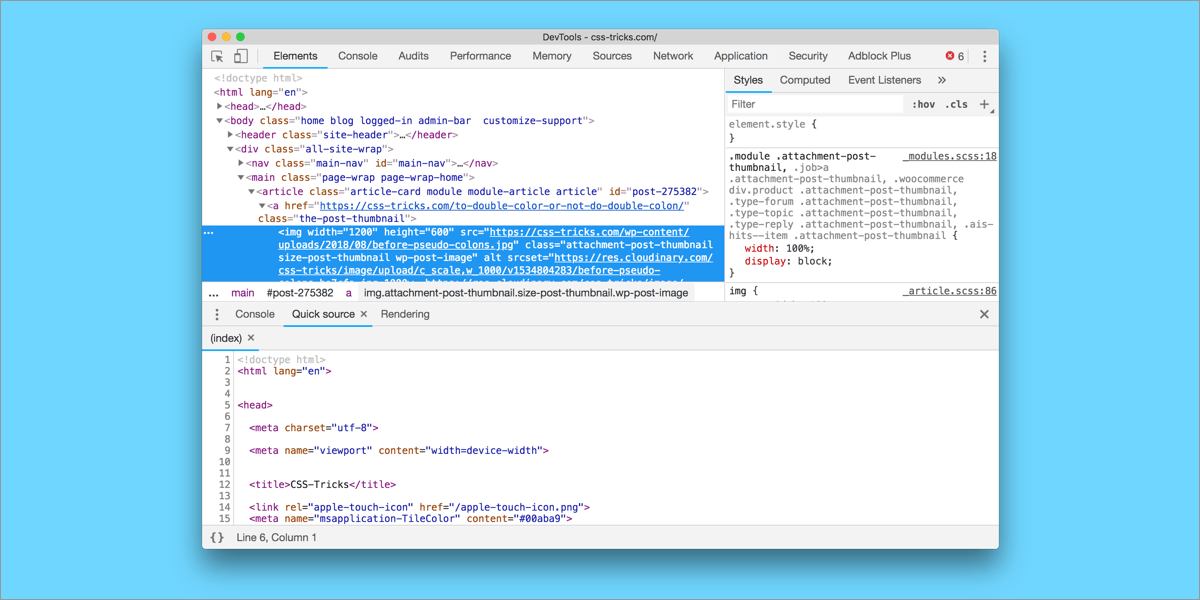The height and width of the screenshot is (600, 1200).
Task: Click the pretty-print braces icon in status bar
Action: pyautogui.click(x=216, y=537)
